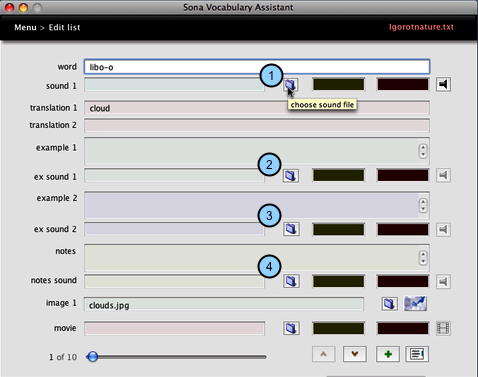Browse file for notes sound

[291, 281]
